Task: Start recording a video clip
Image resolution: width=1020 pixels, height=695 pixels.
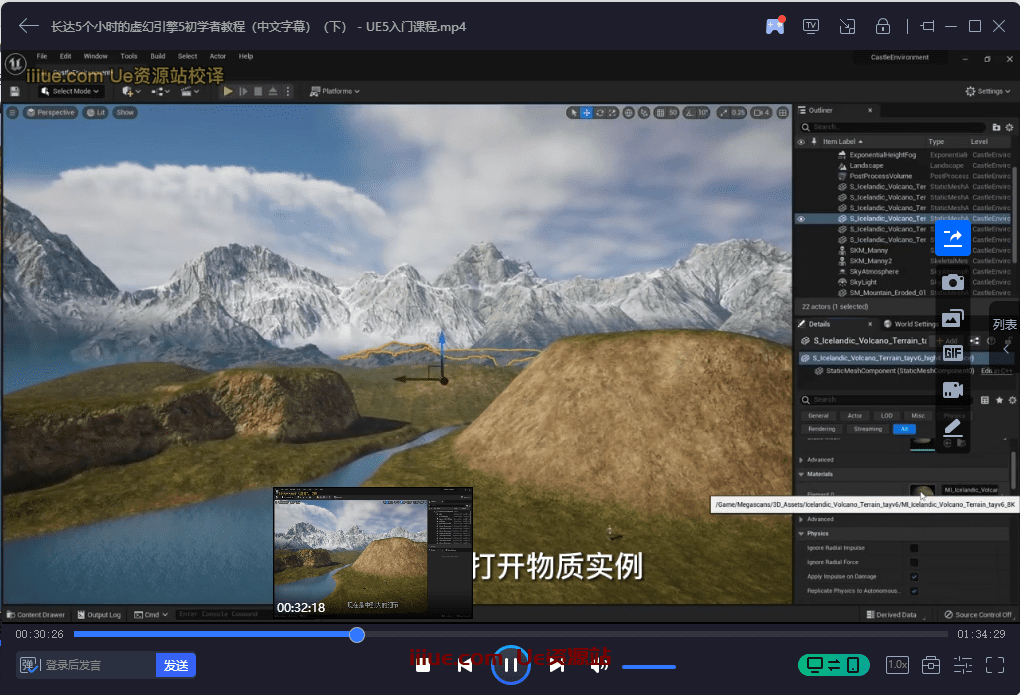Action: pos(952,390)
